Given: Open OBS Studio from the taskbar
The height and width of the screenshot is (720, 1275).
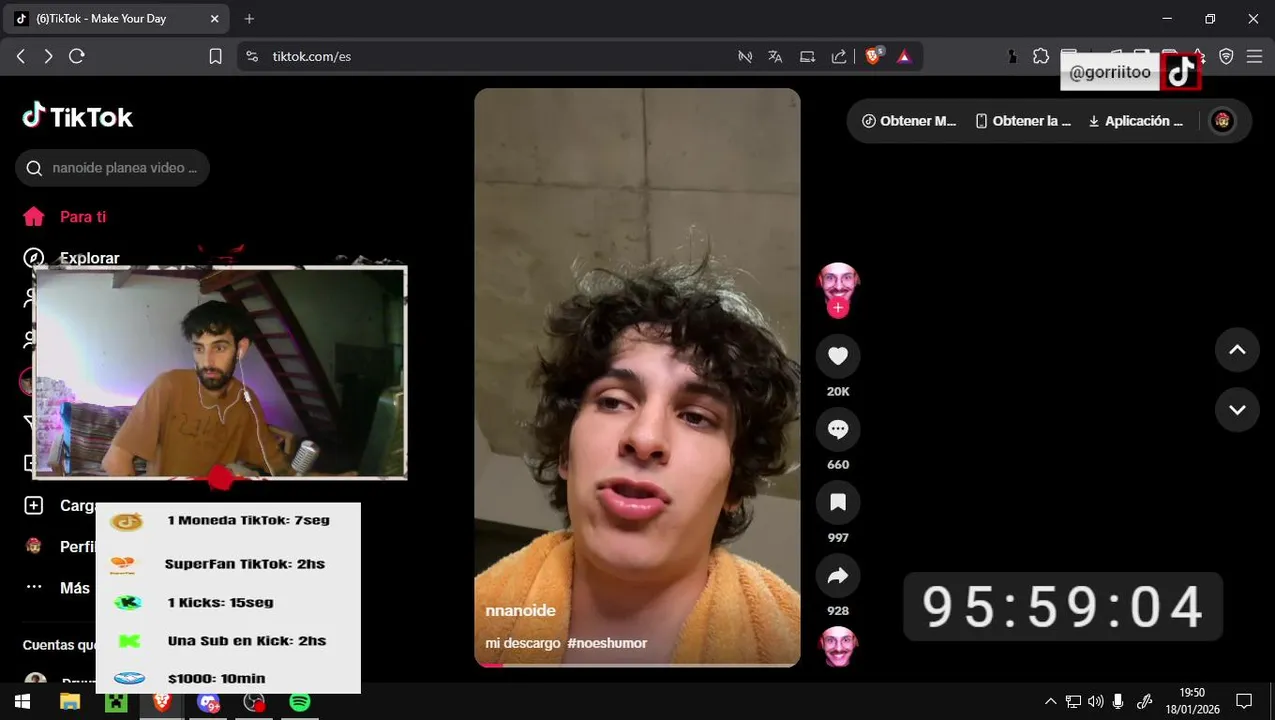Looking at the screenshot, I should (x=255, y=702).
